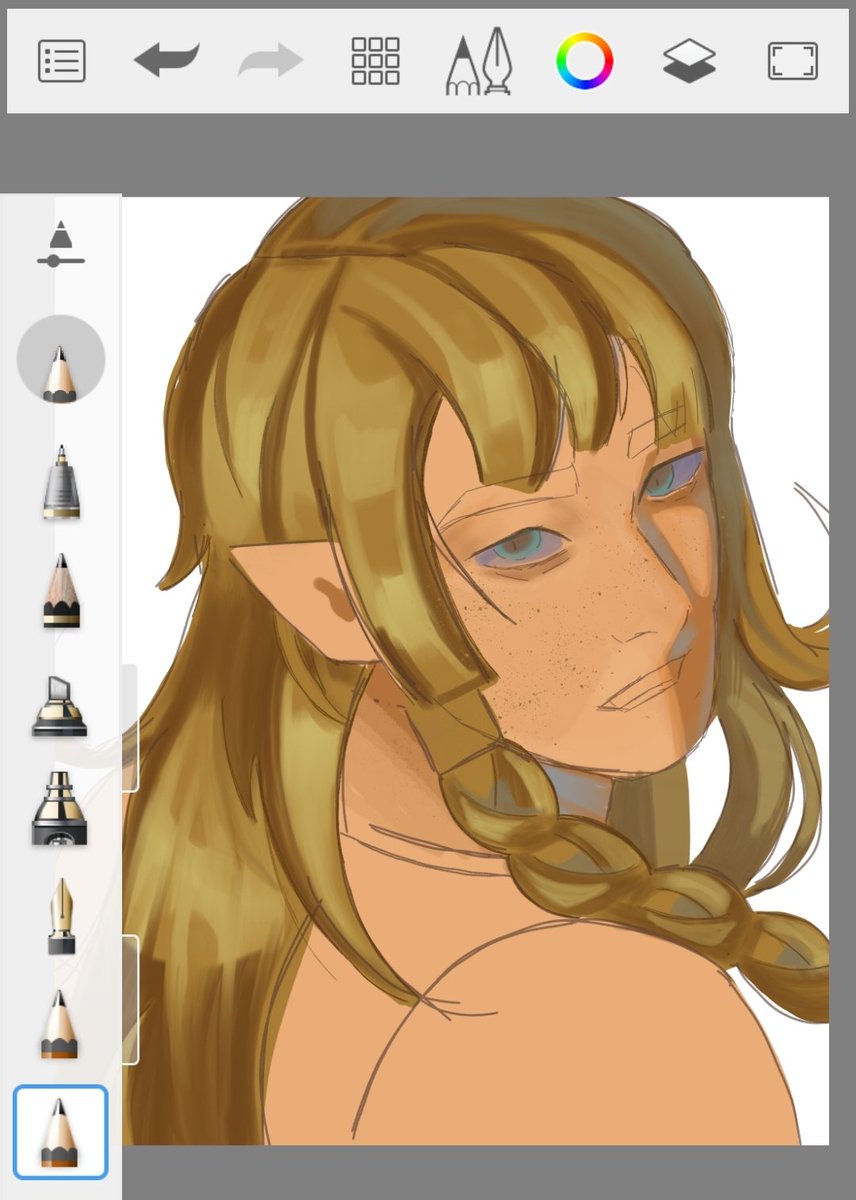Select the technical pen with metal tip
The height and width of the screenshot is (1200, 856).
(x=61, y=483)
